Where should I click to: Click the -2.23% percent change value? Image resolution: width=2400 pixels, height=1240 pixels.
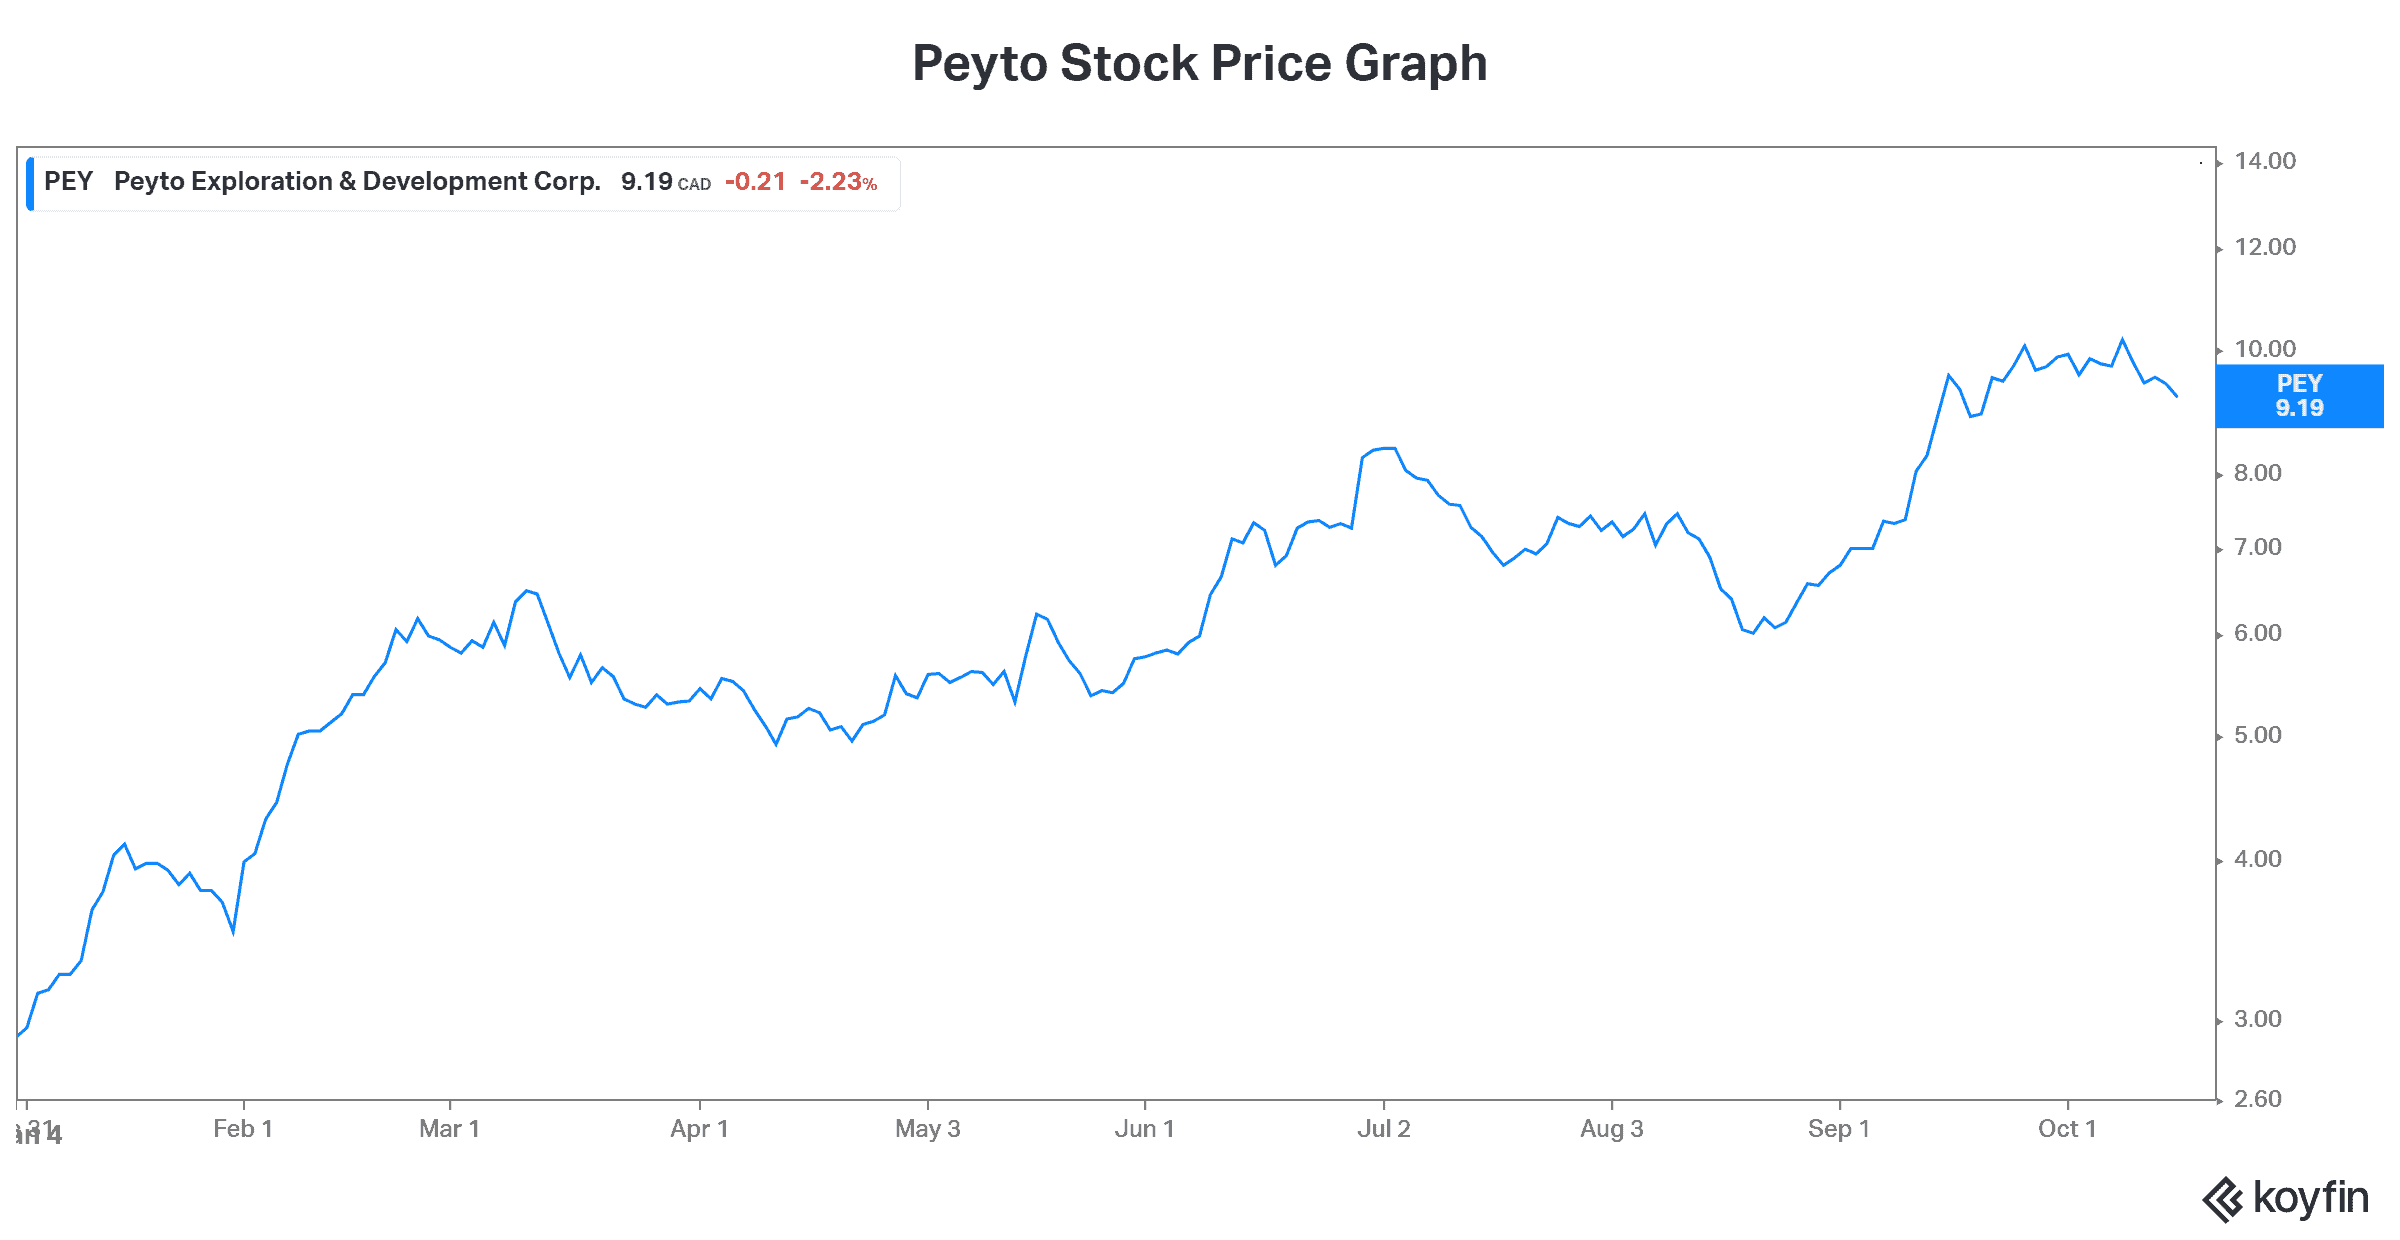(838, 182)
